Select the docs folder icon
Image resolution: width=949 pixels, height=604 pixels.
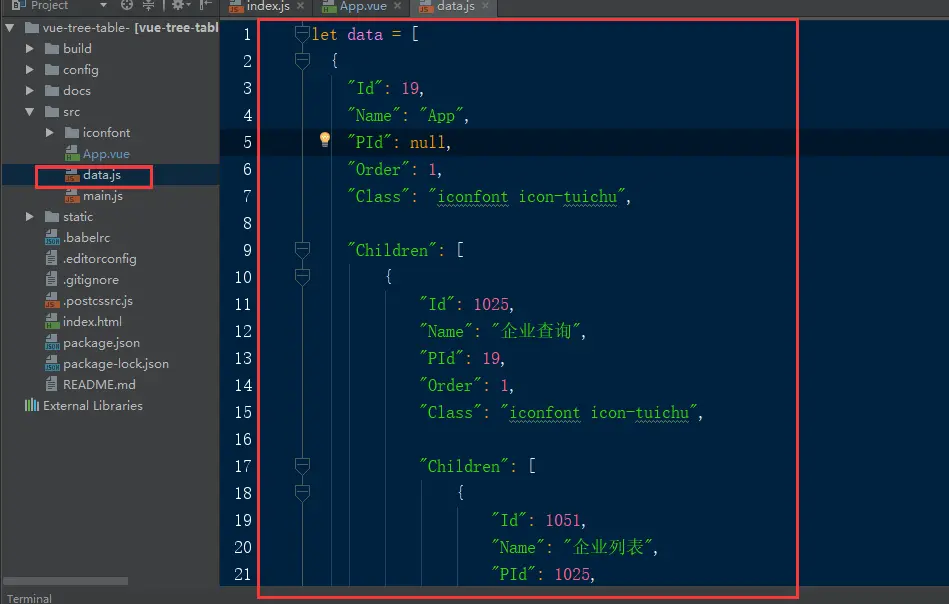click(52, 91)
